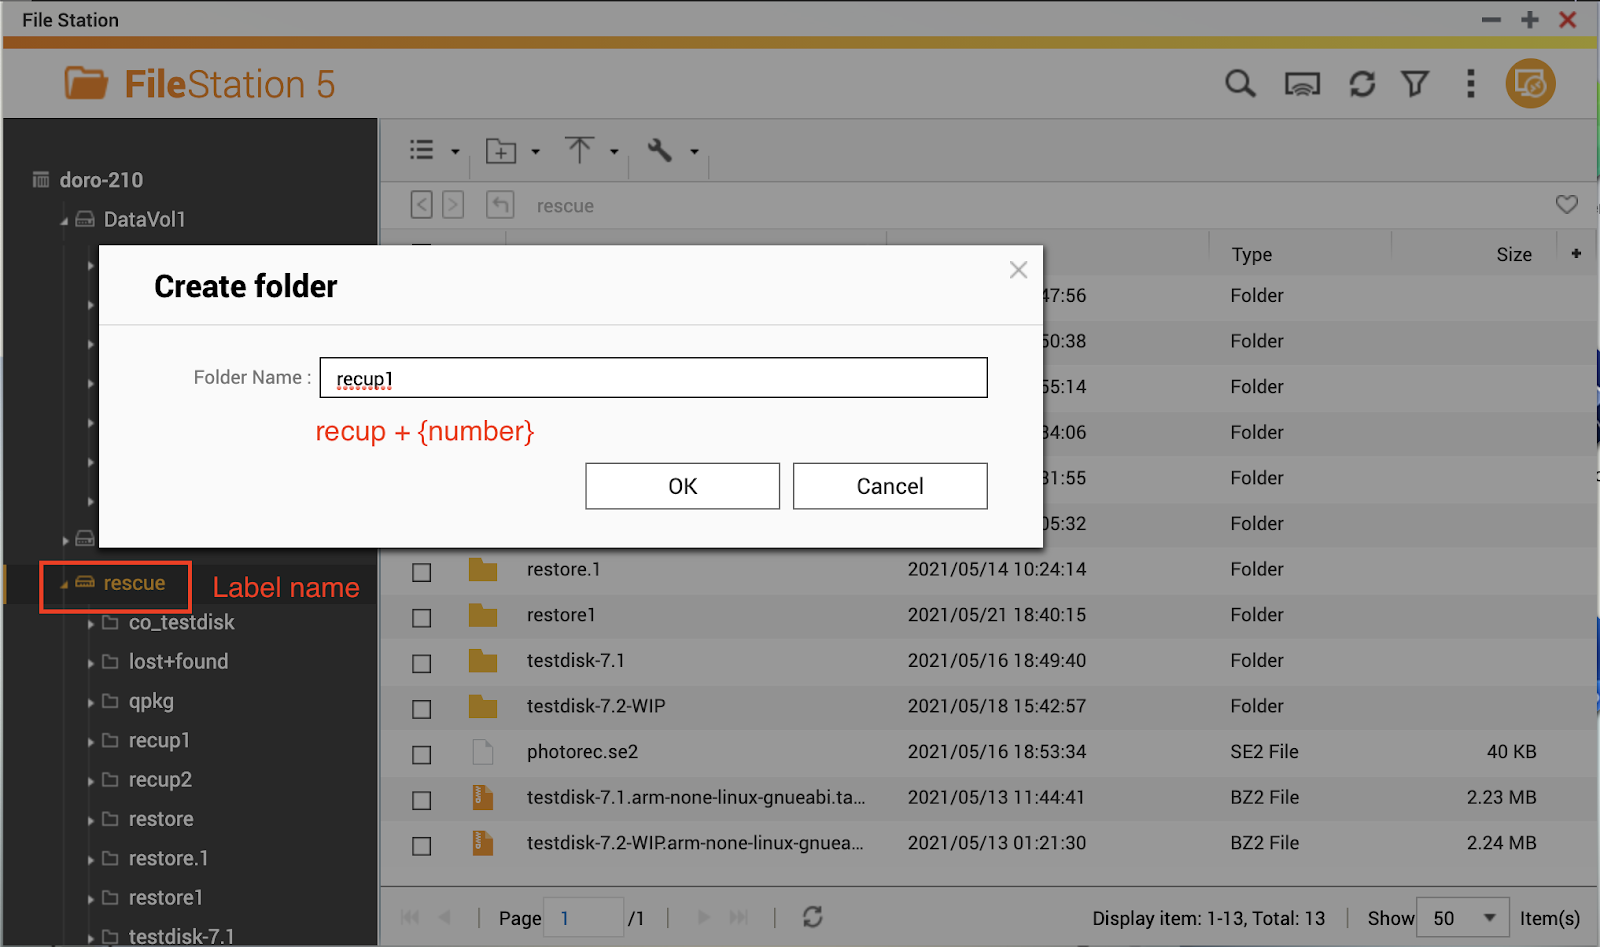Viewport: 1600px width, 947px height.
Task: Collapse the DataVol1 tree node
Action: (64, 221)
